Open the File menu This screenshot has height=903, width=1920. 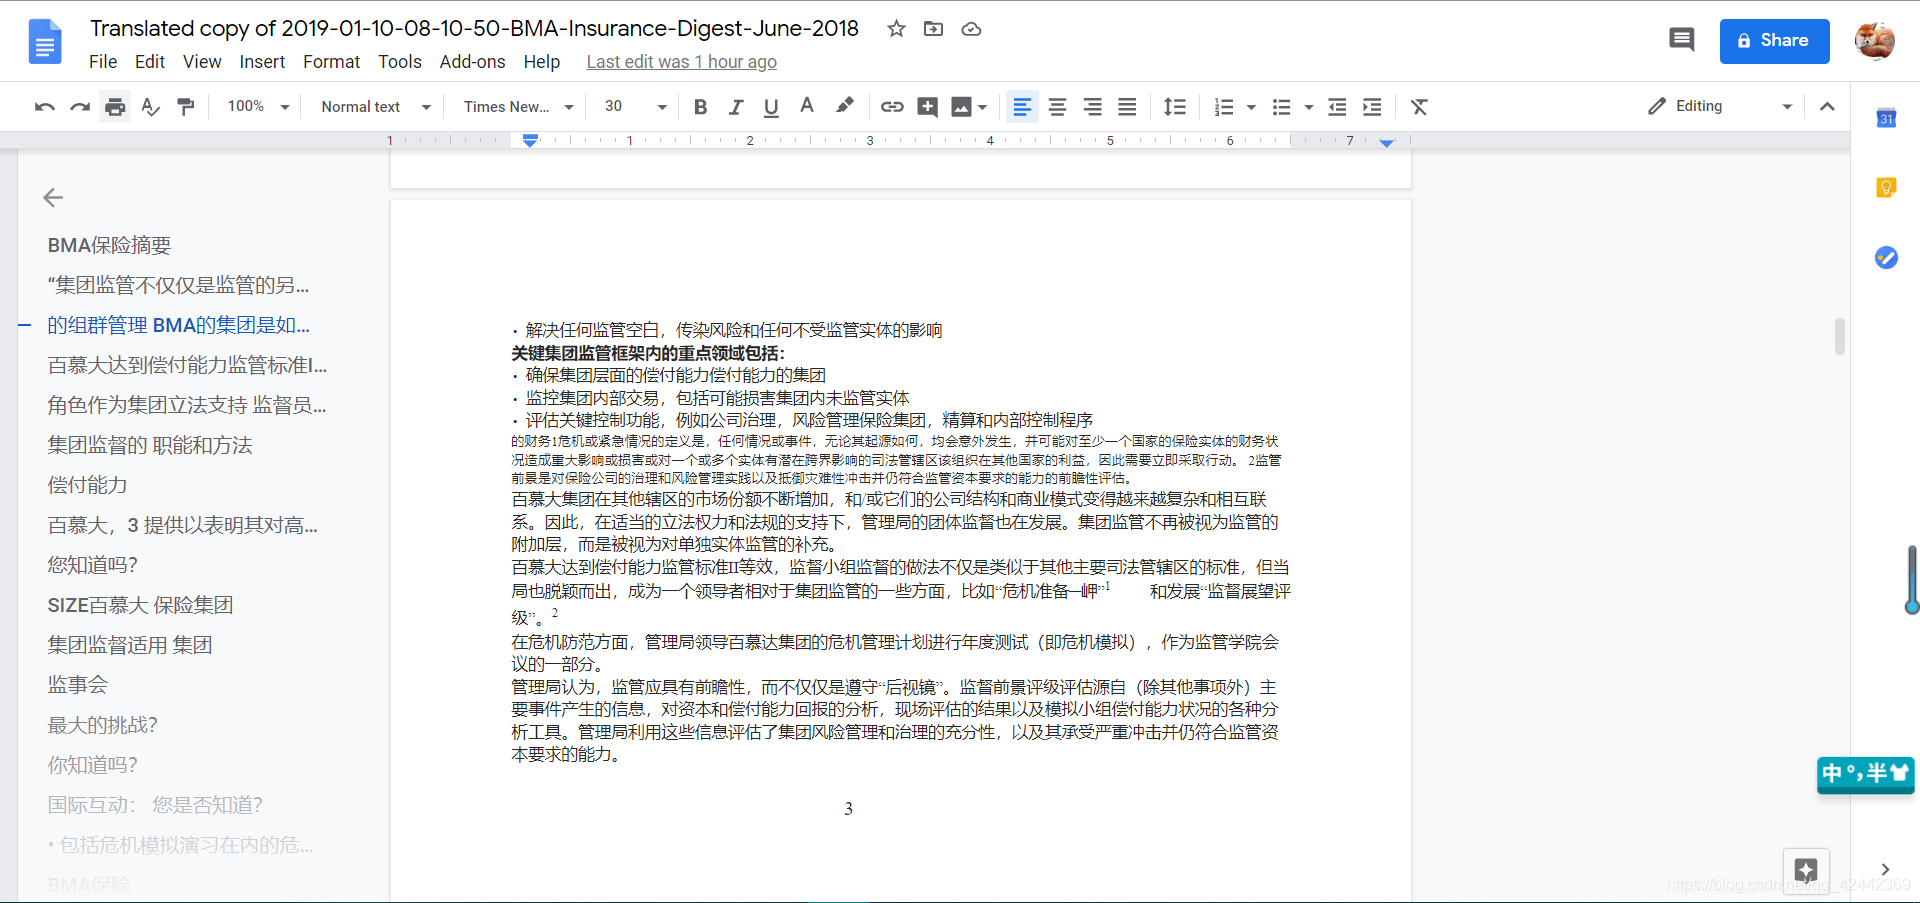pos(103,62)
